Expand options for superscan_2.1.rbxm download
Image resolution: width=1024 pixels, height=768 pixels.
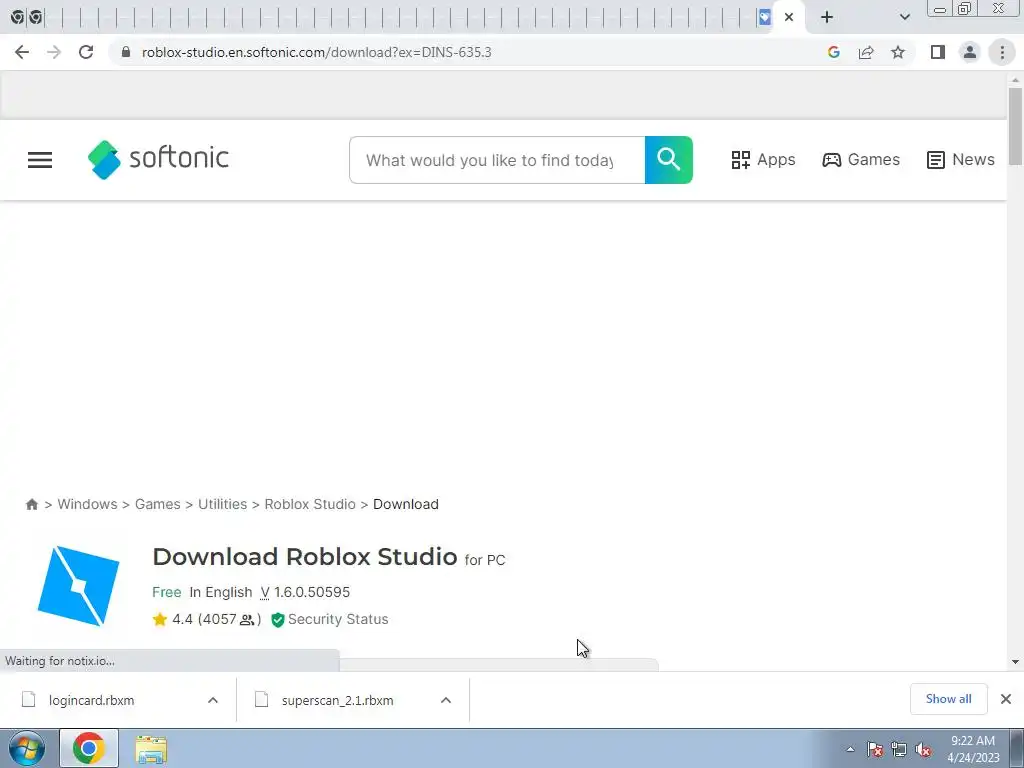click(x=446, y=700)
